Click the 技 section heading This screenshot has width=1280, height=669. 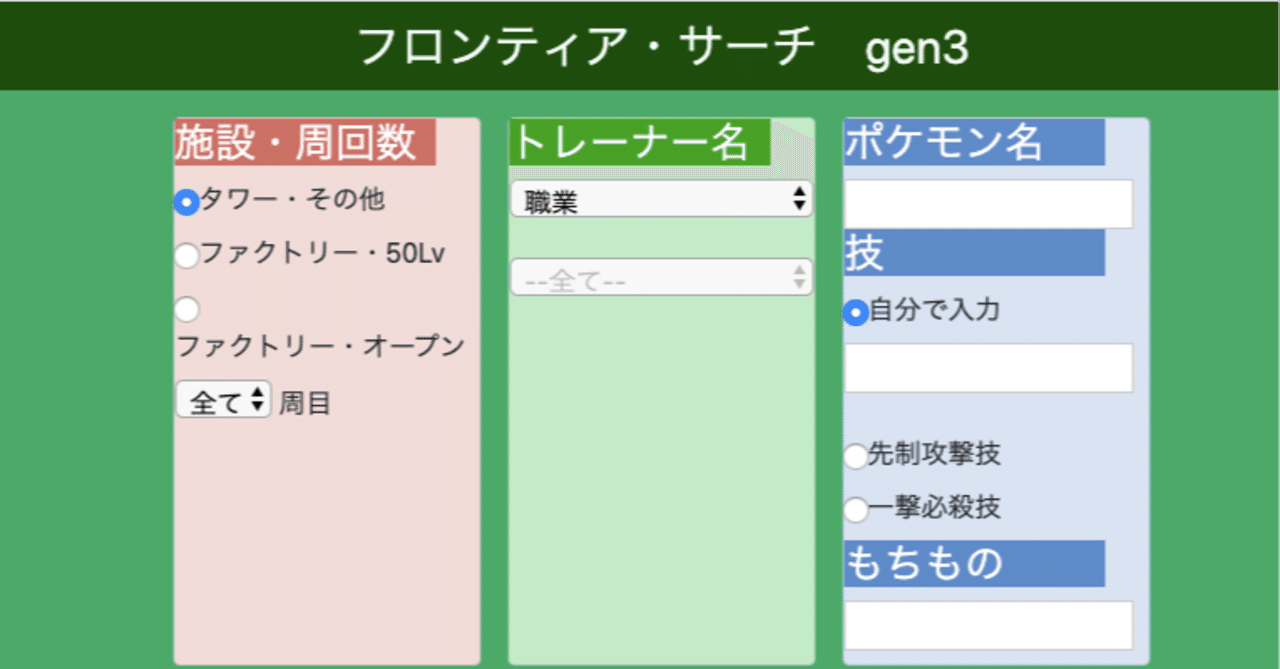[x=865, y=254]
